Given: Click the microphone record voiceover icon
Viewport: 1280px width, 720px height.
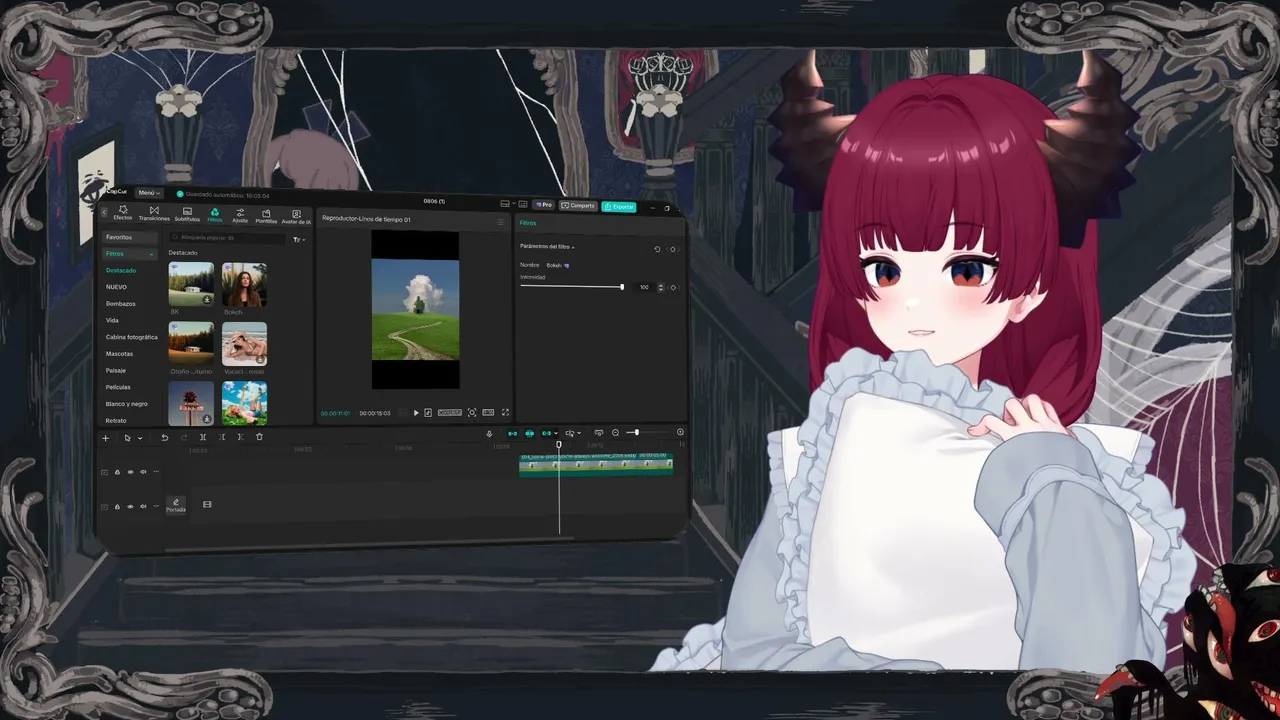Looking at the screenshot, I should [x=489, y=434].
